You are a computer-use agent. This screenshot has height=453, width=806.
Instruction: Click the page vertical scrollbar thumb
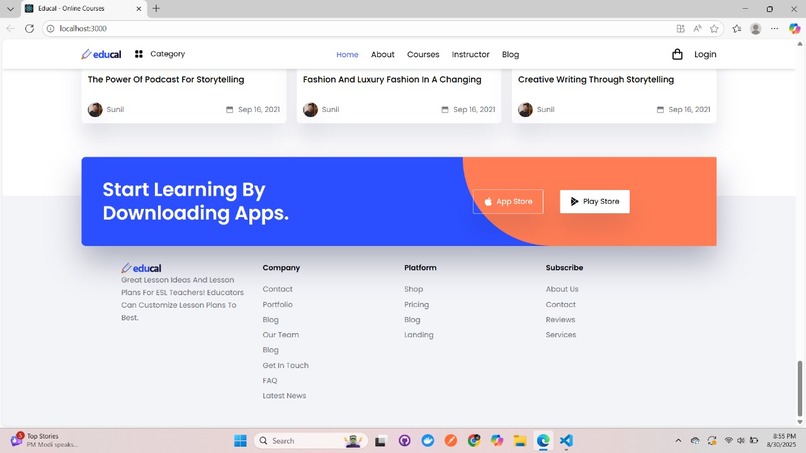tap(799, 388)
